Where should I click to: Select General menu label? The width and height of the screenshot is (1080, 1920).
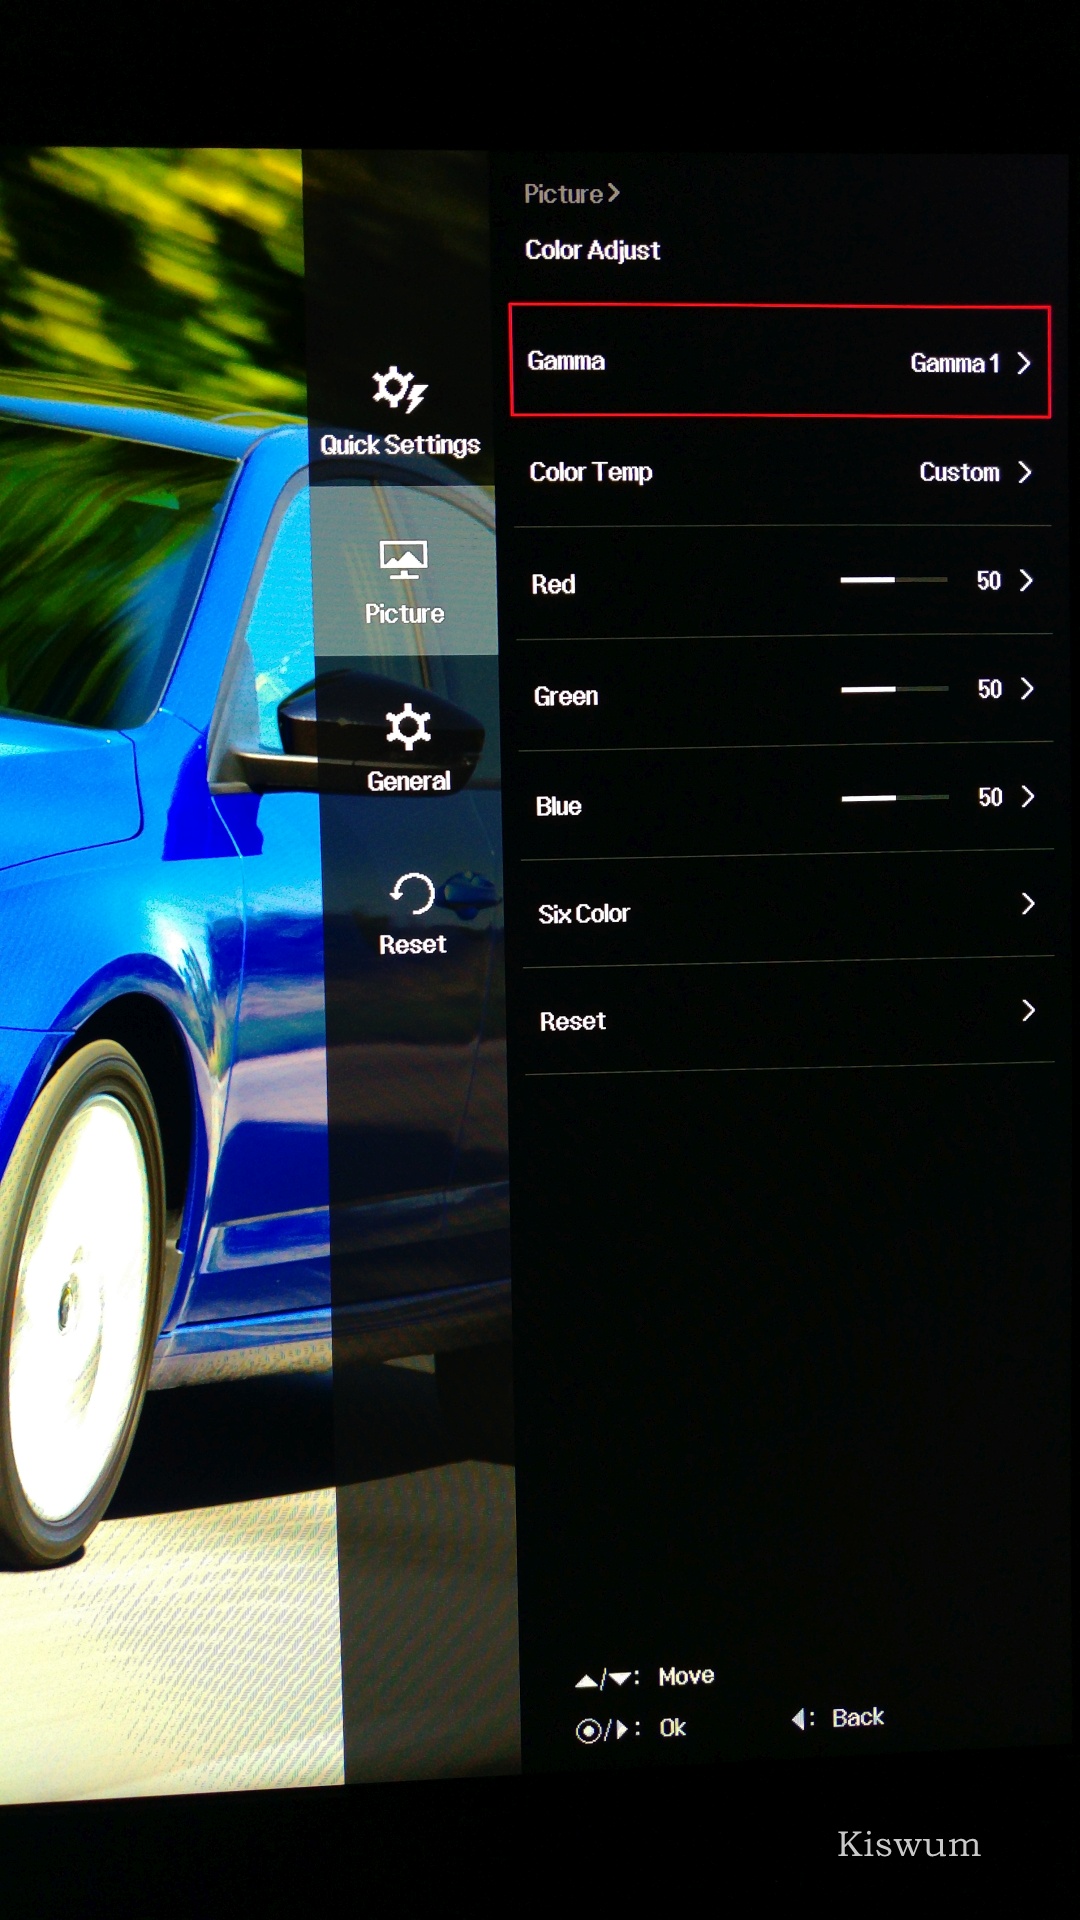408,781
